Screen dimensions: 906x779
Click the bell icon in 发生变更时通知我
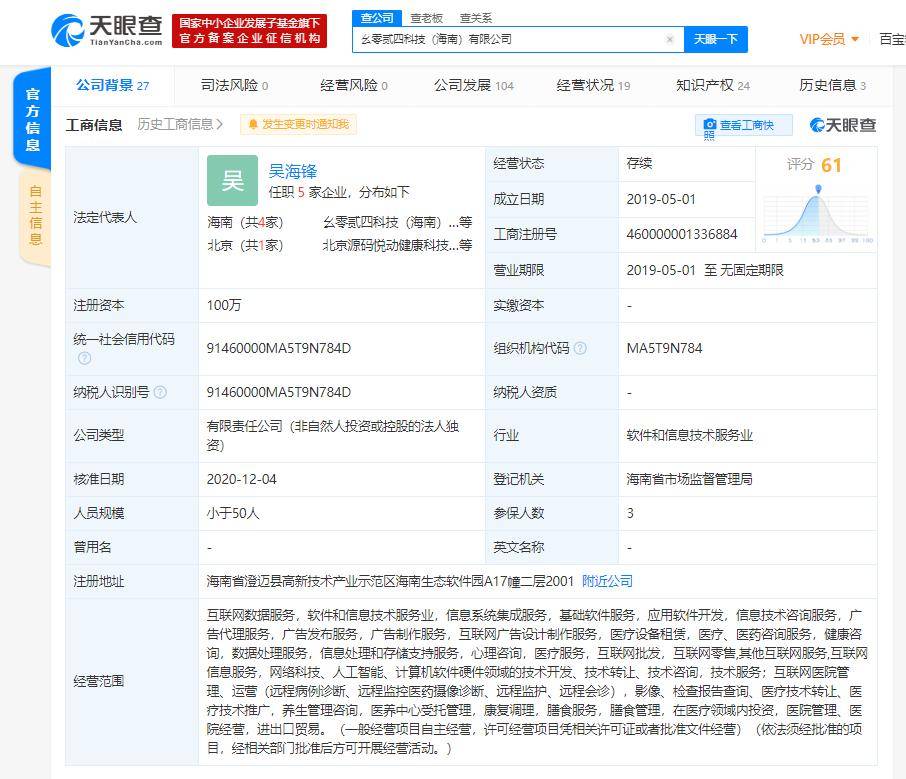tap(253, 124)
